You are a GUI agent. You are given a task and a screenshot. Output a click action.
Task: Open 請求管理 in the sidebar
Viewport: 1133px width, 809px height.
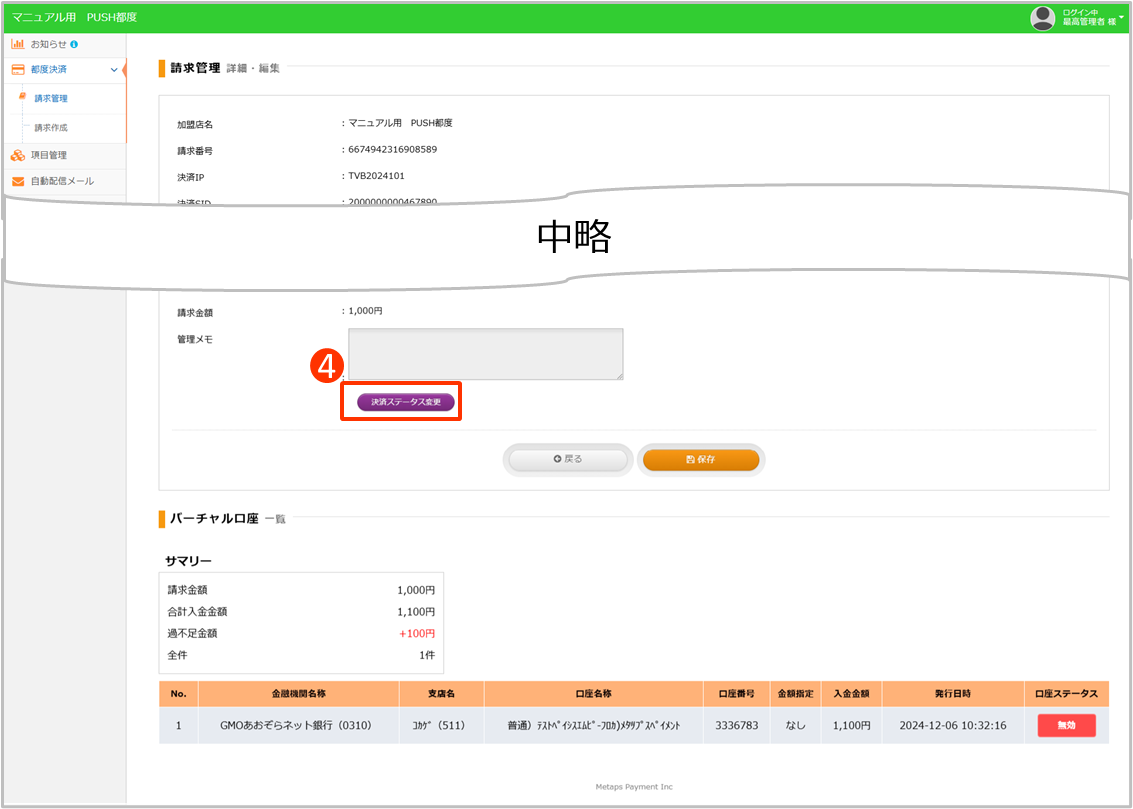coord(51,99)
